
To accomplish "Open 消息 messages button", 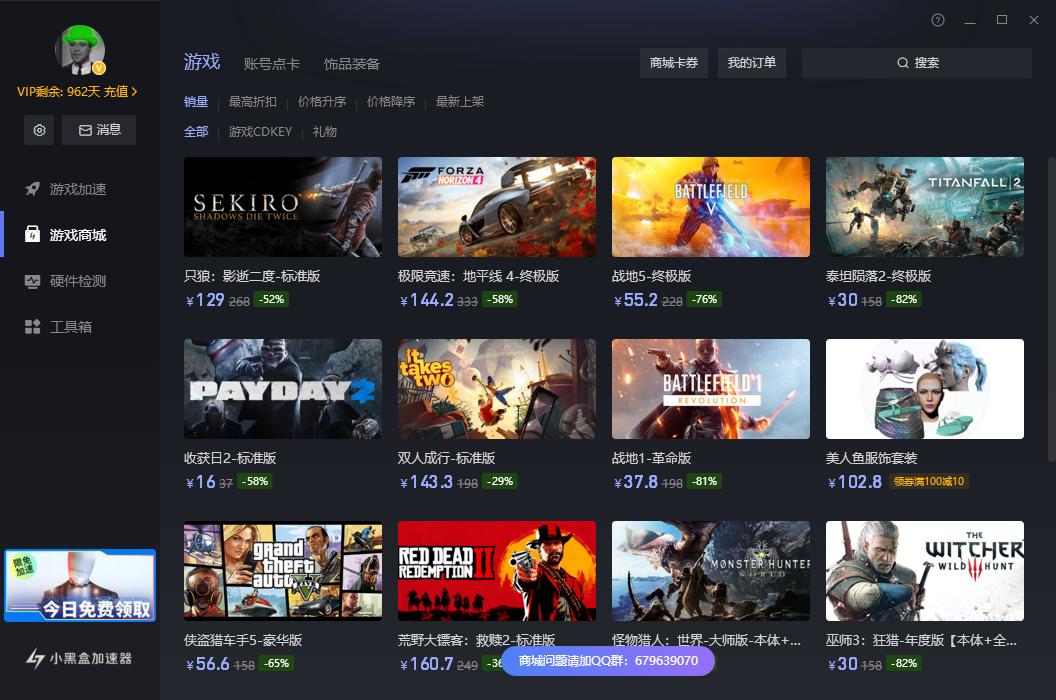I will pos(99,130).
